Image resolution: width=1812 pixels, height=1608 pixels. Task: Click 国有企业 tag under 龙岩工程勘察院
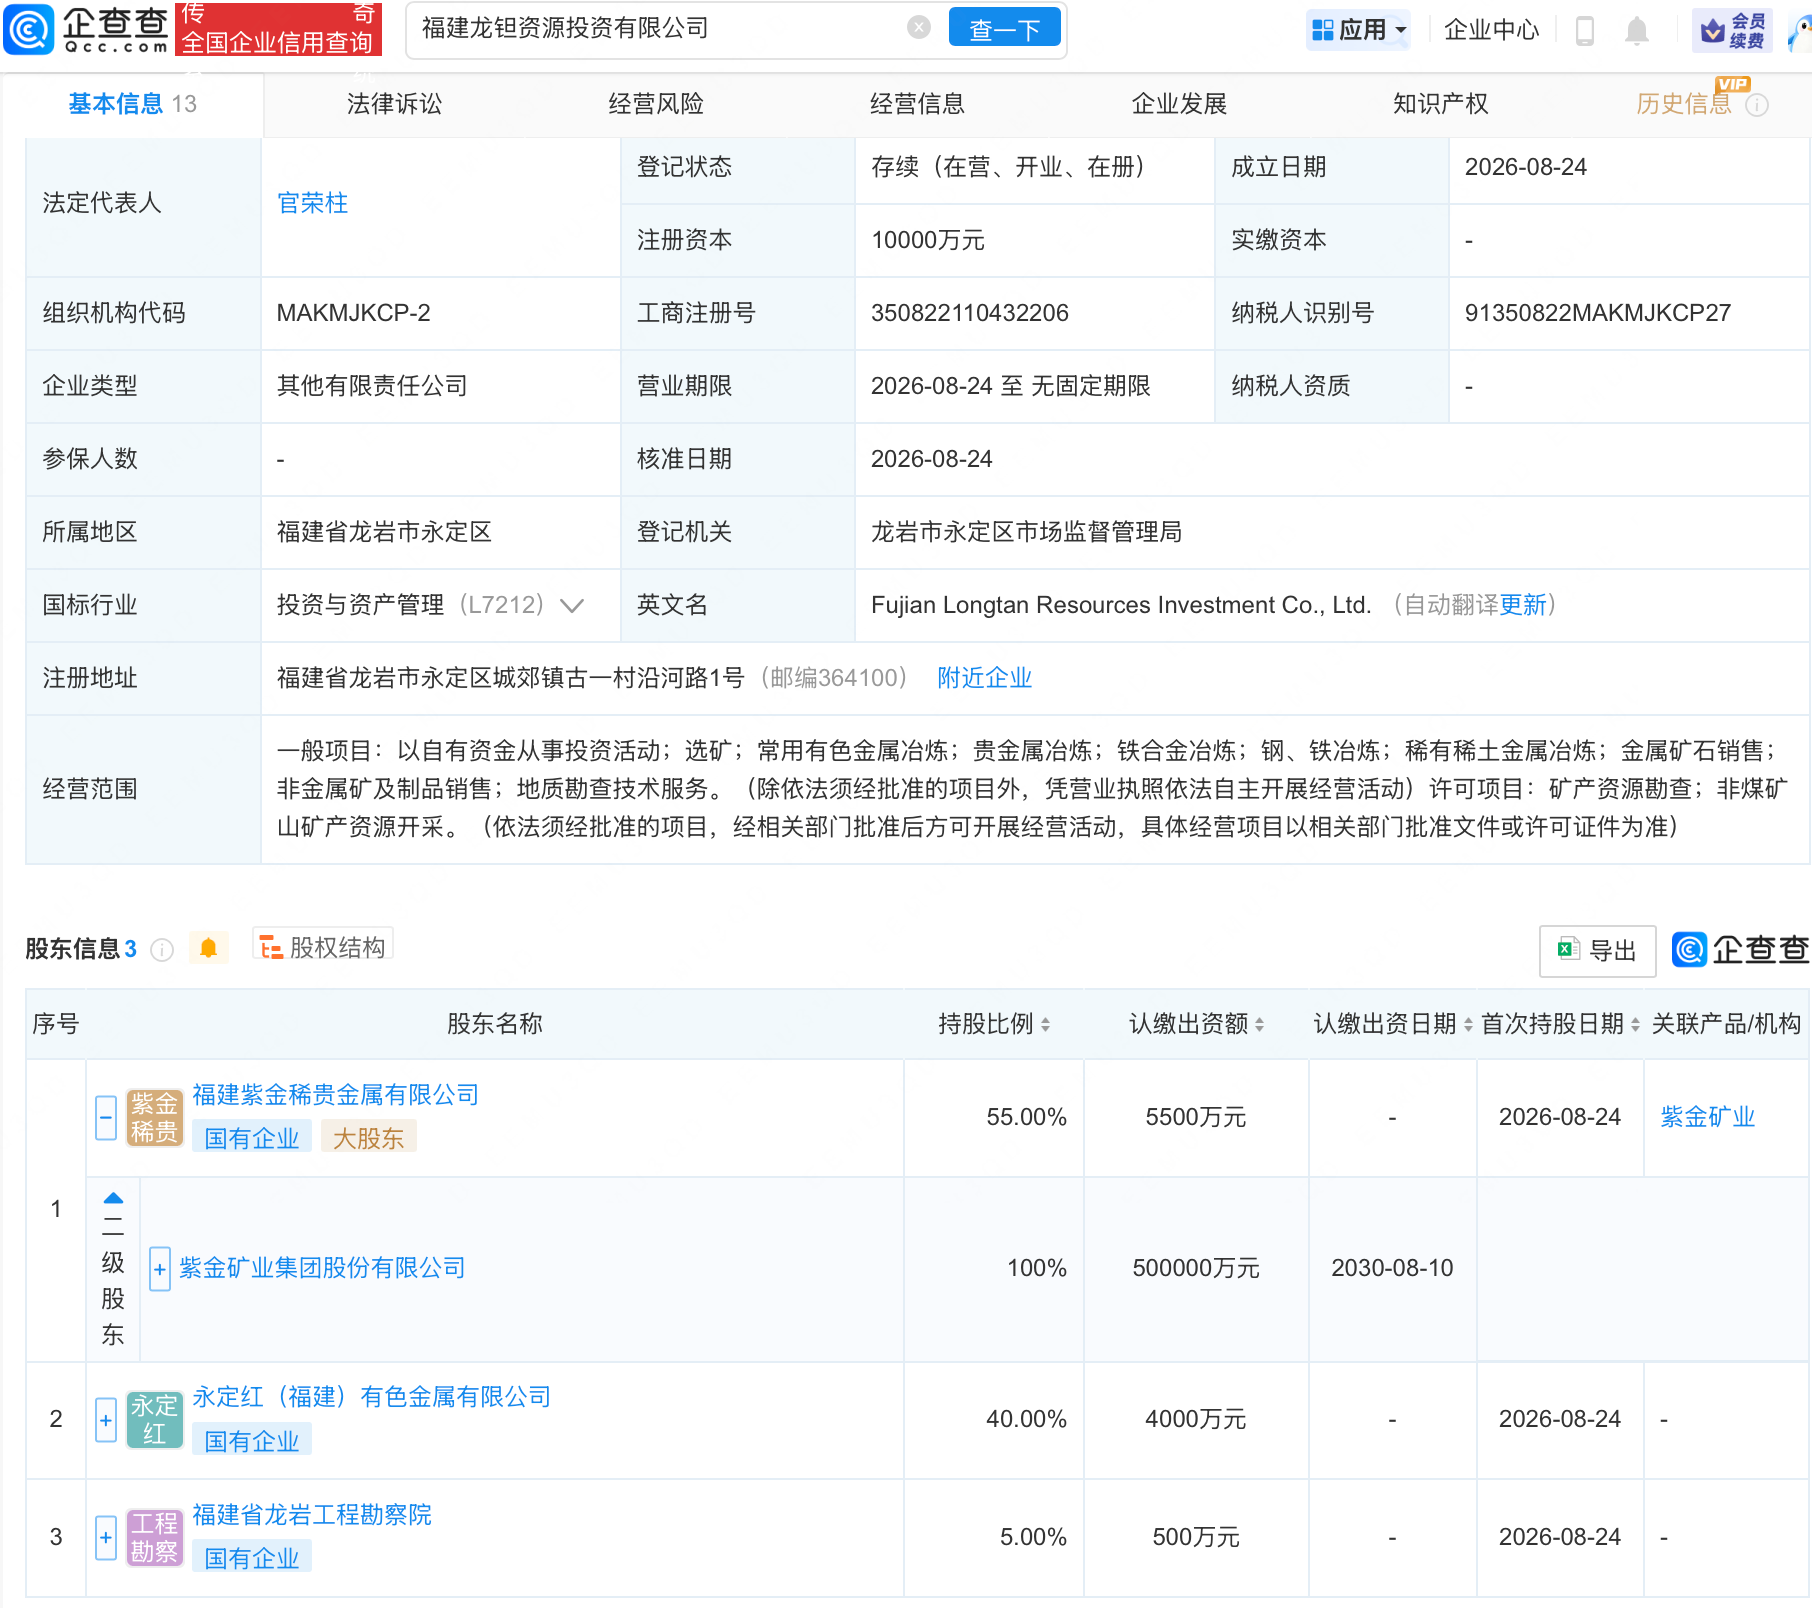[252, 1558]
